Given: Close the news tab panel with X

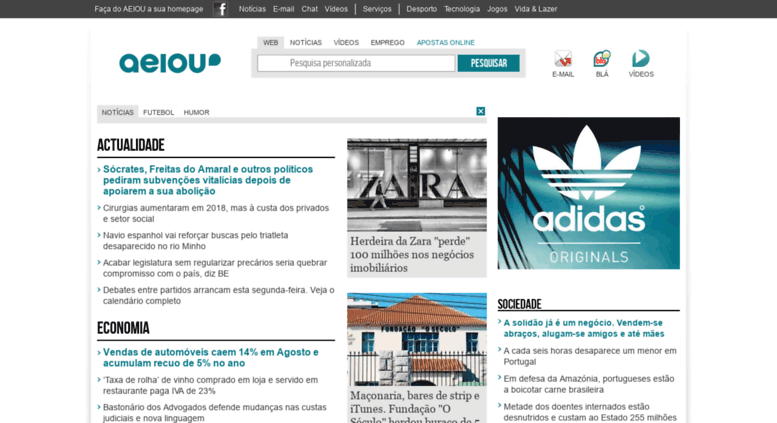Looking at the screenshot, I should [x=481, y=111].
